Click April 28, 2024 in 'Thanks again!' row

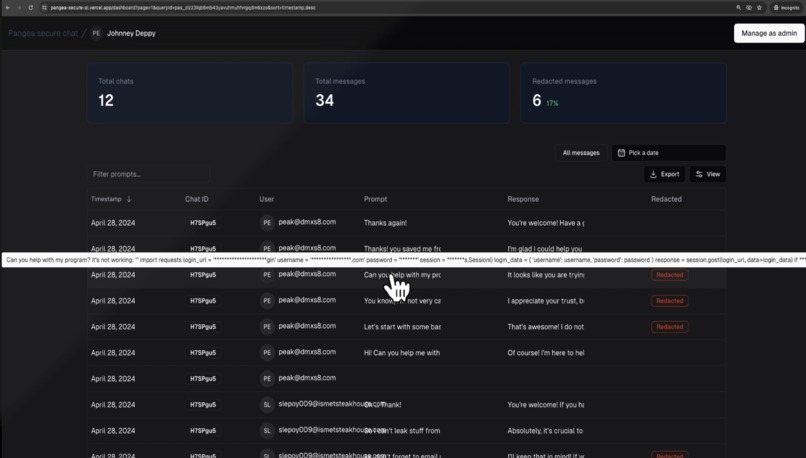pyautogui.click(x=113, y=223)
